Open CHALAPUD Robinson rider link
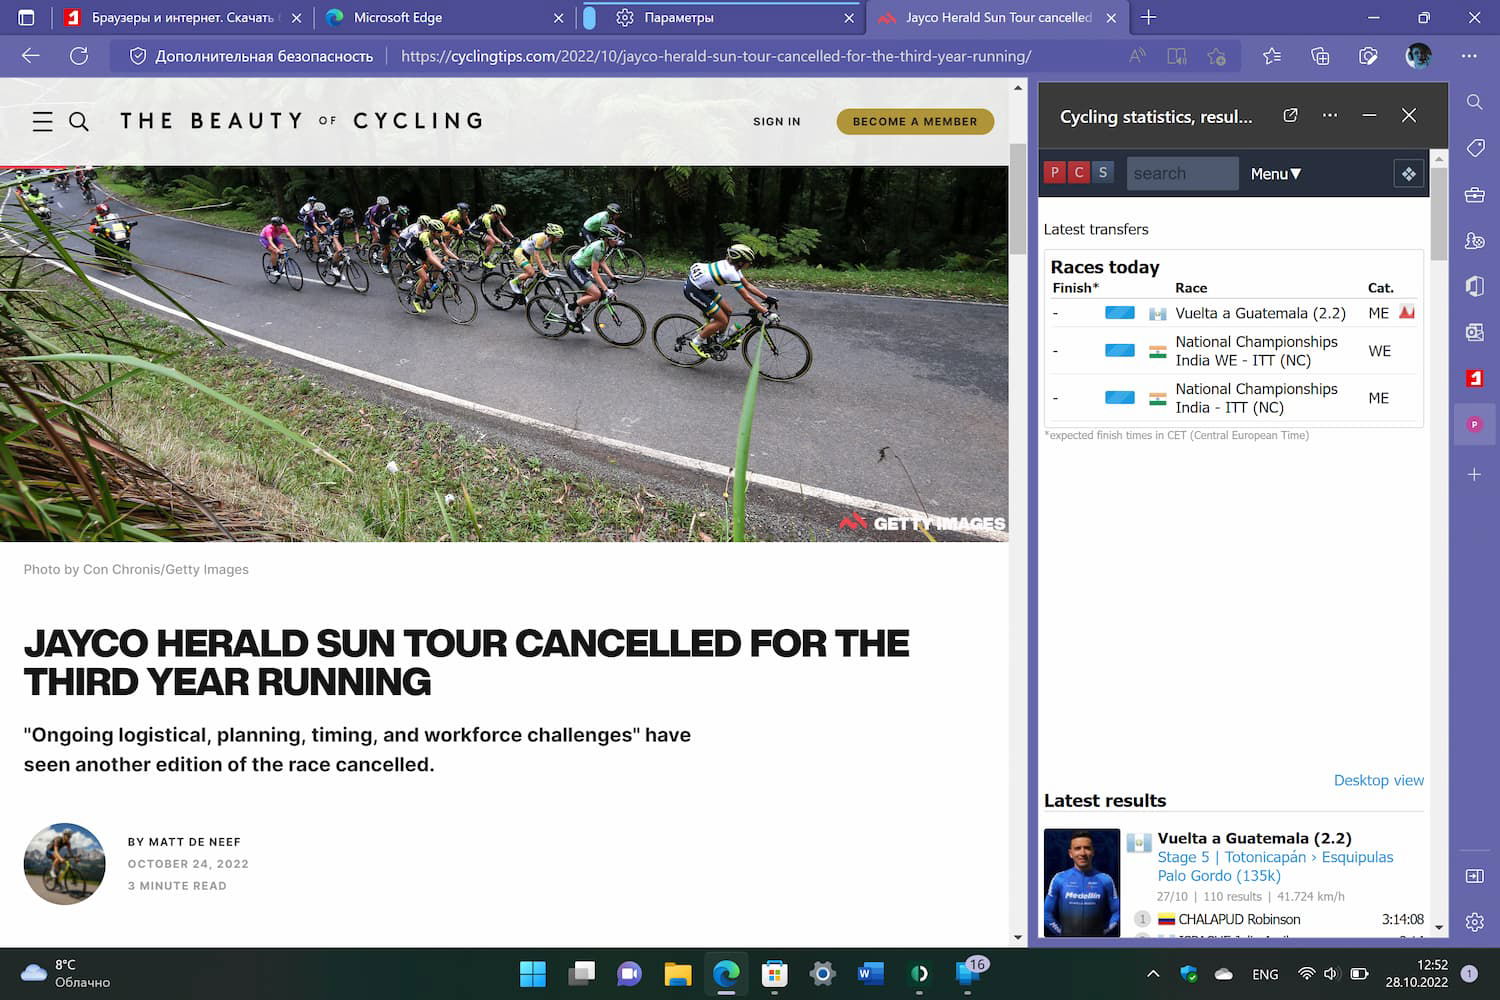Image resolution: width=1500 pixels, height=1000 pixels. coord(1239,919)
